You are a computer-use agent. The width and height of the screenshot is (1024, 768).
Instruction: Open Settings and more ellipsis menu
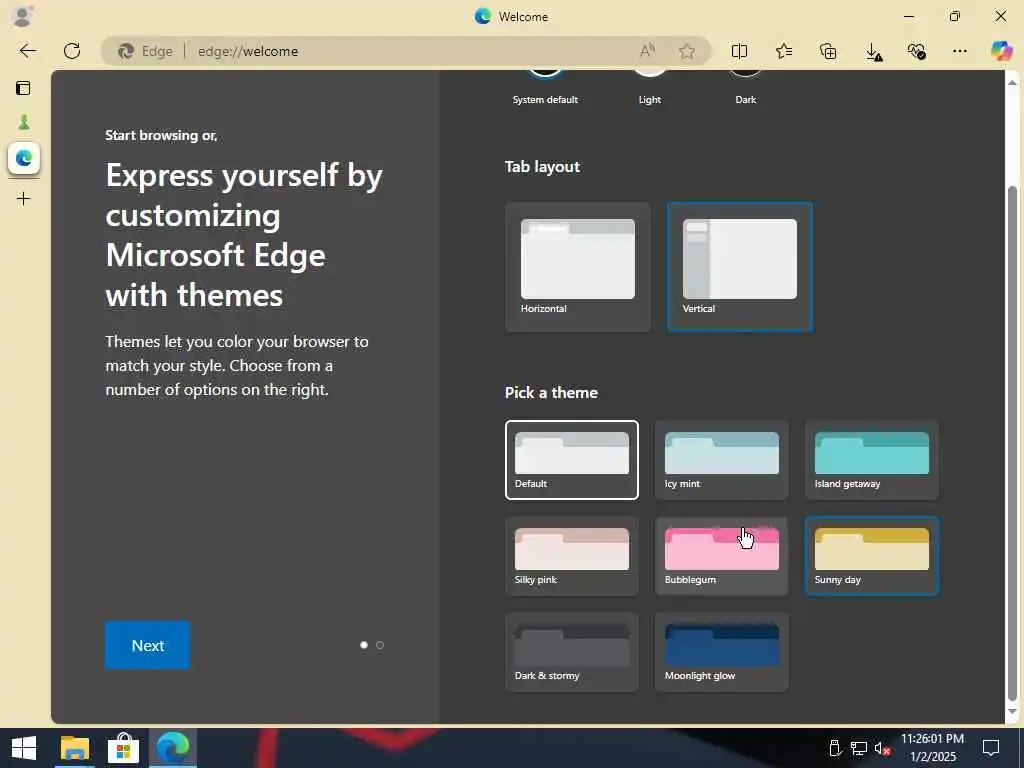coord(959,51)
